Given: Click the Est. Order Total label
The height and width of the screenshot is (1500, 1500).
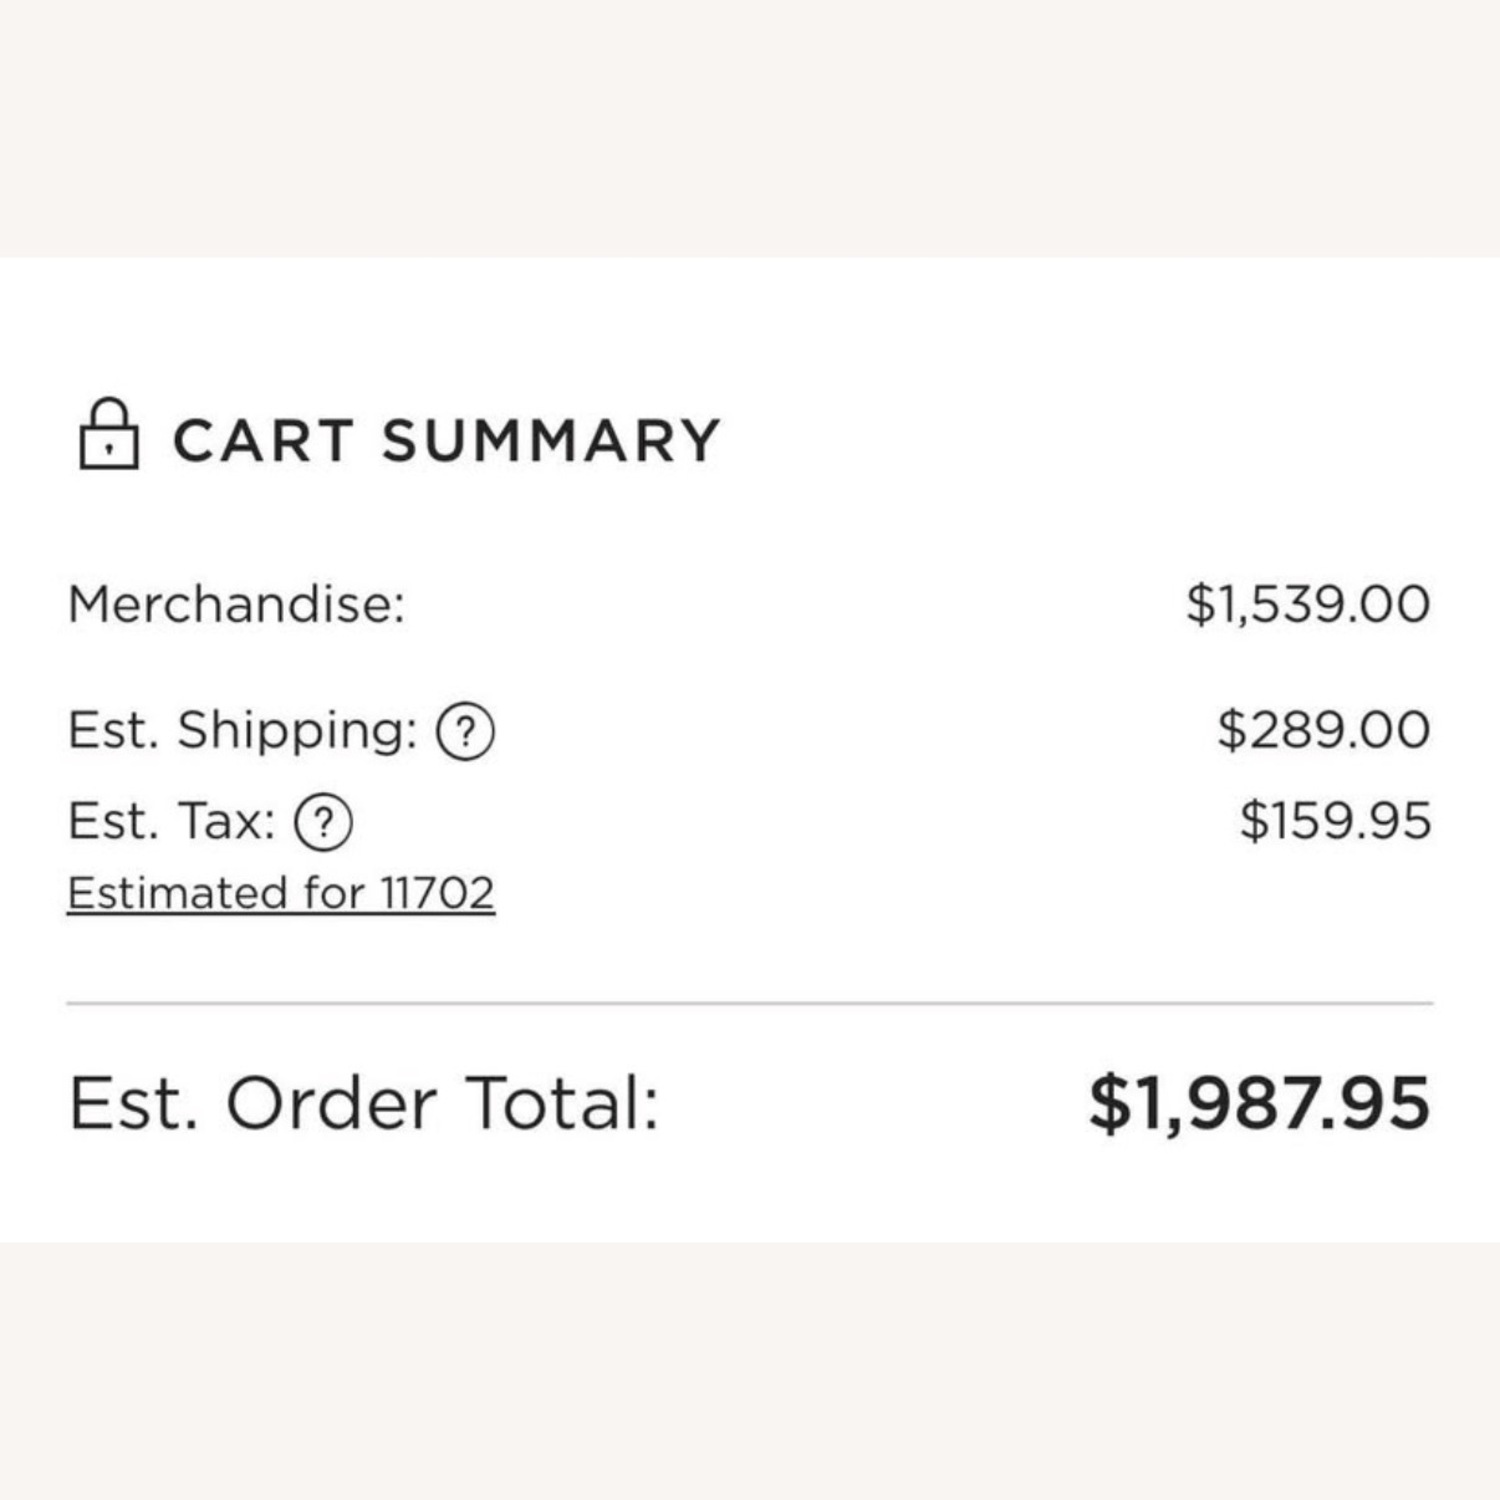Looking at the screenshot, I should coord(364,1104).
